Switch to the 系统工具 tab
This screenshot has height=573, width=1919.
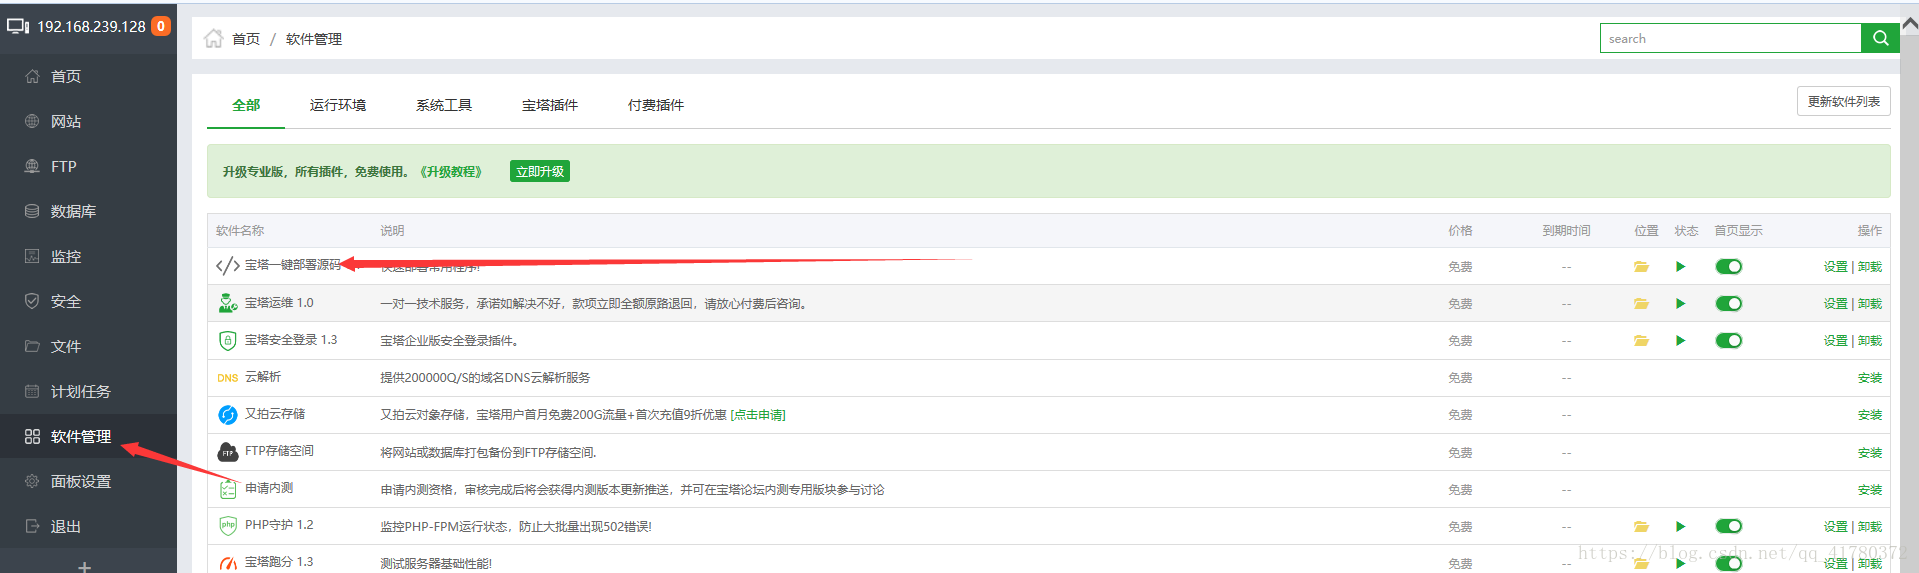[444, 105]
